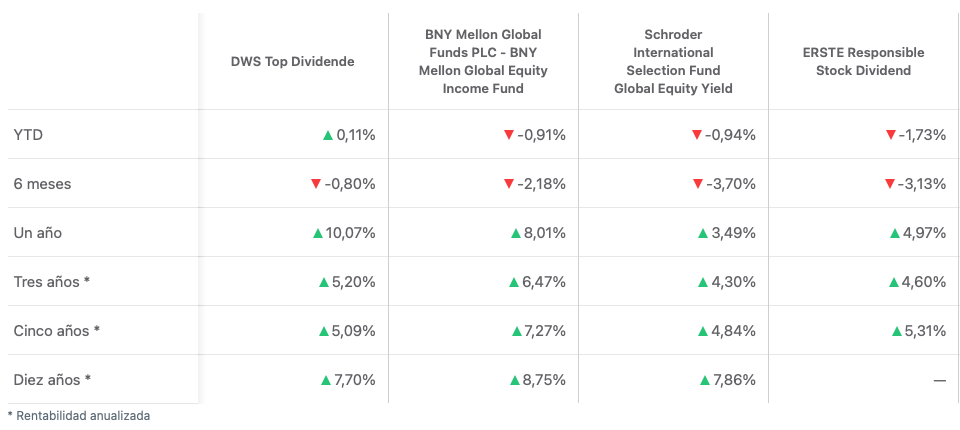Select the Cinco años row label
This screenshot has width=960, height=430.
point(56,331)
